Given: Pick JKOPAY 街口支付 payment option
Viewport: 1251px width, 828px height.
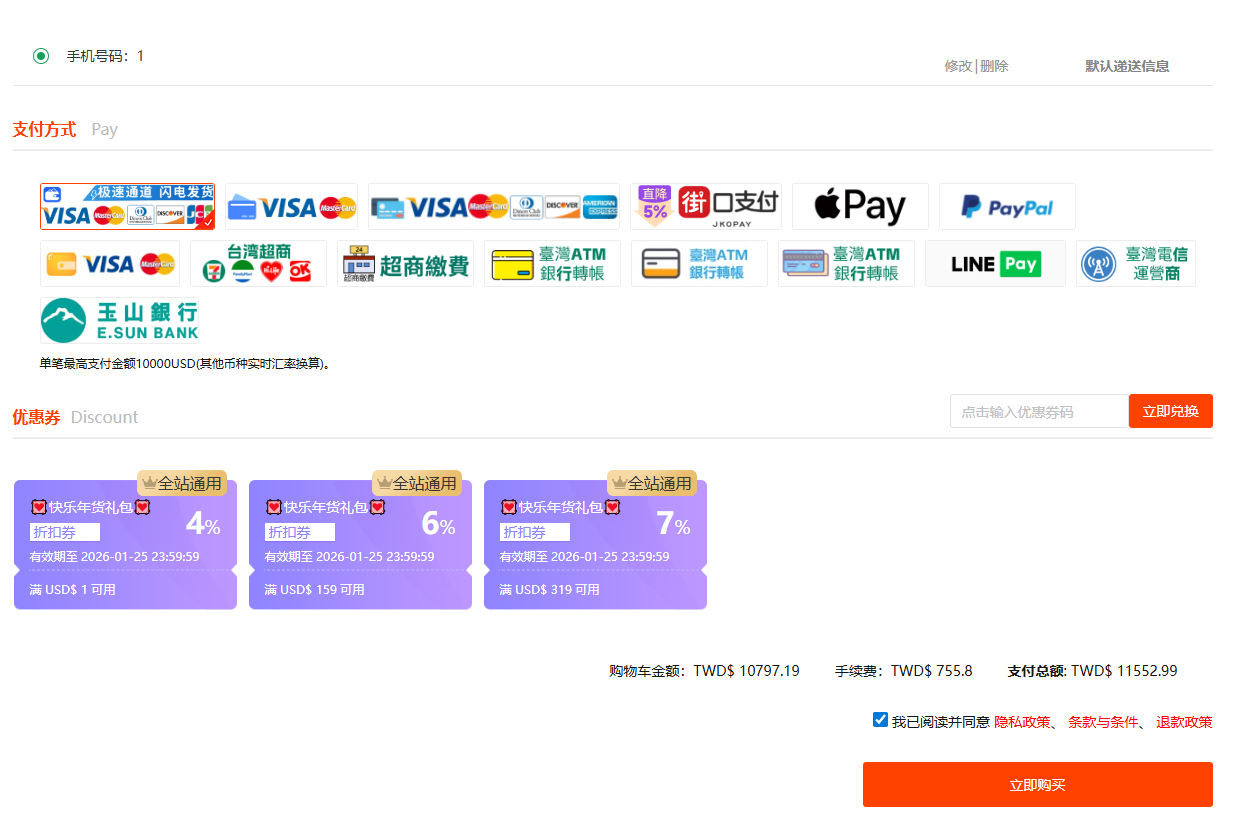Looking at the screenshot, I should [x=708, y=206].
